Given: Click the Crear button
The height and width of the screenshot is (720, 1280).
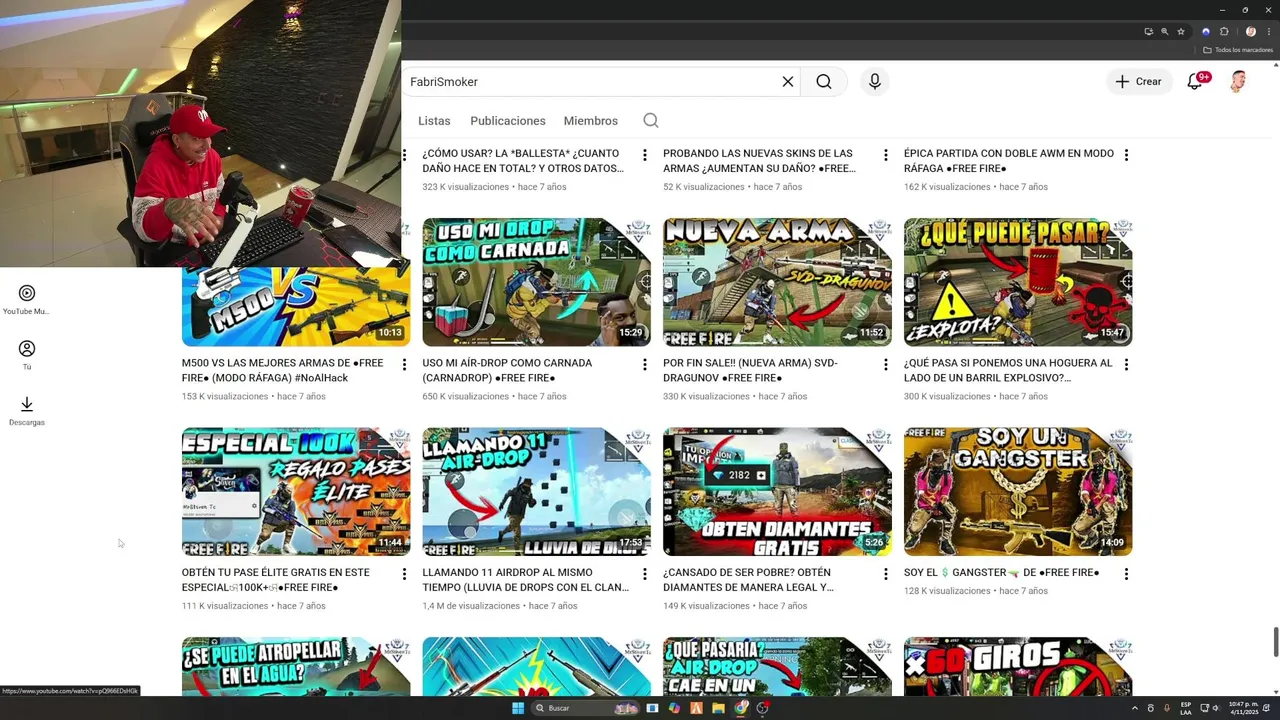Looking at the screenshot, I should 1139,82.
